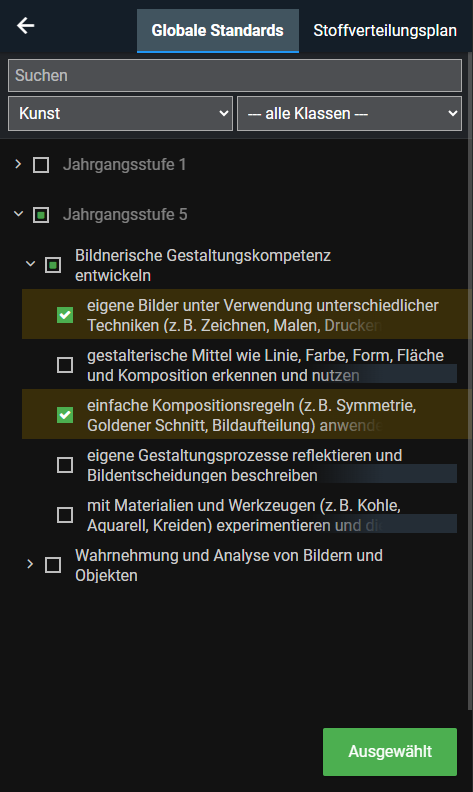Click the back arrow icon
The width and height of the screenshot is (473, 792).
click(x=25, y=25)
